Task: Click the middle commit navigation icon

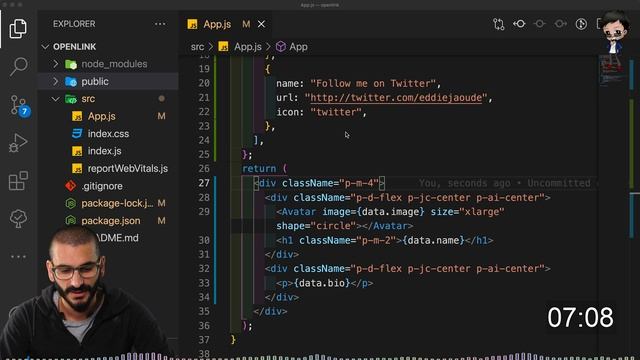Action: coord(540,24)
